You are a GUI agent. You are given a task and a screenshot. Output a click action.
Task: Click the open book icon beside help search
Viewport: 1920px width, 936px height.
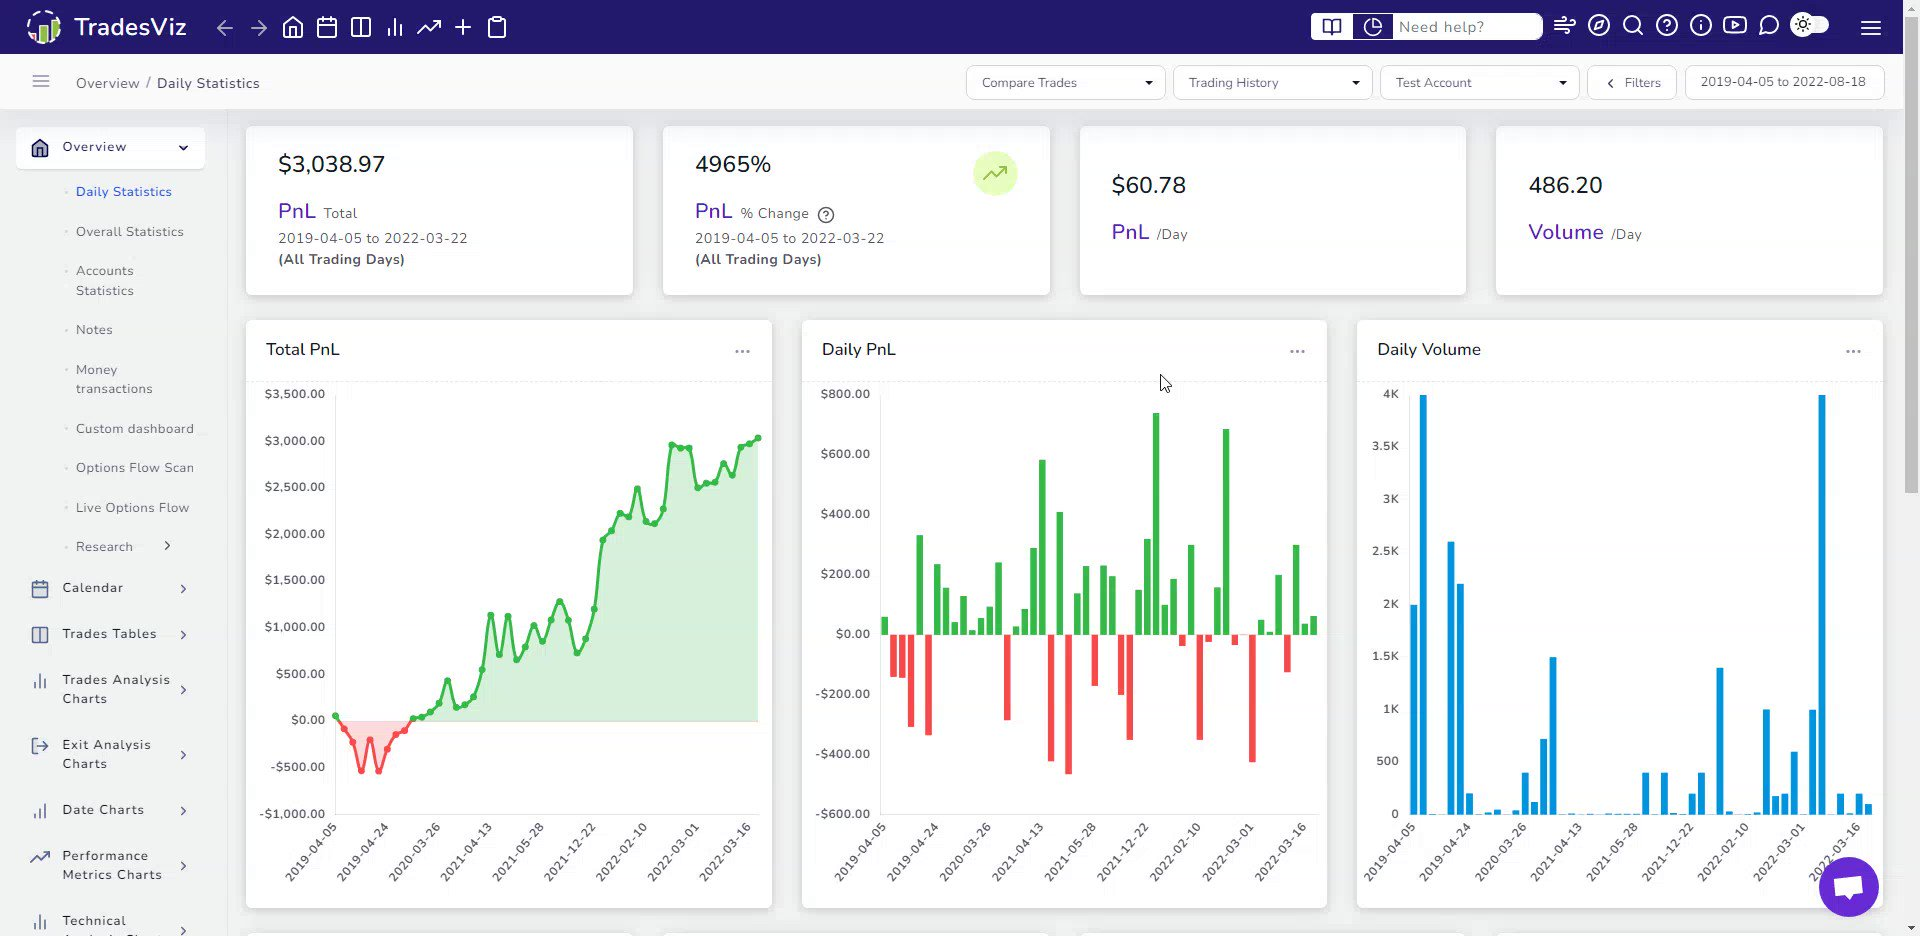click(x=1332, y=27)
